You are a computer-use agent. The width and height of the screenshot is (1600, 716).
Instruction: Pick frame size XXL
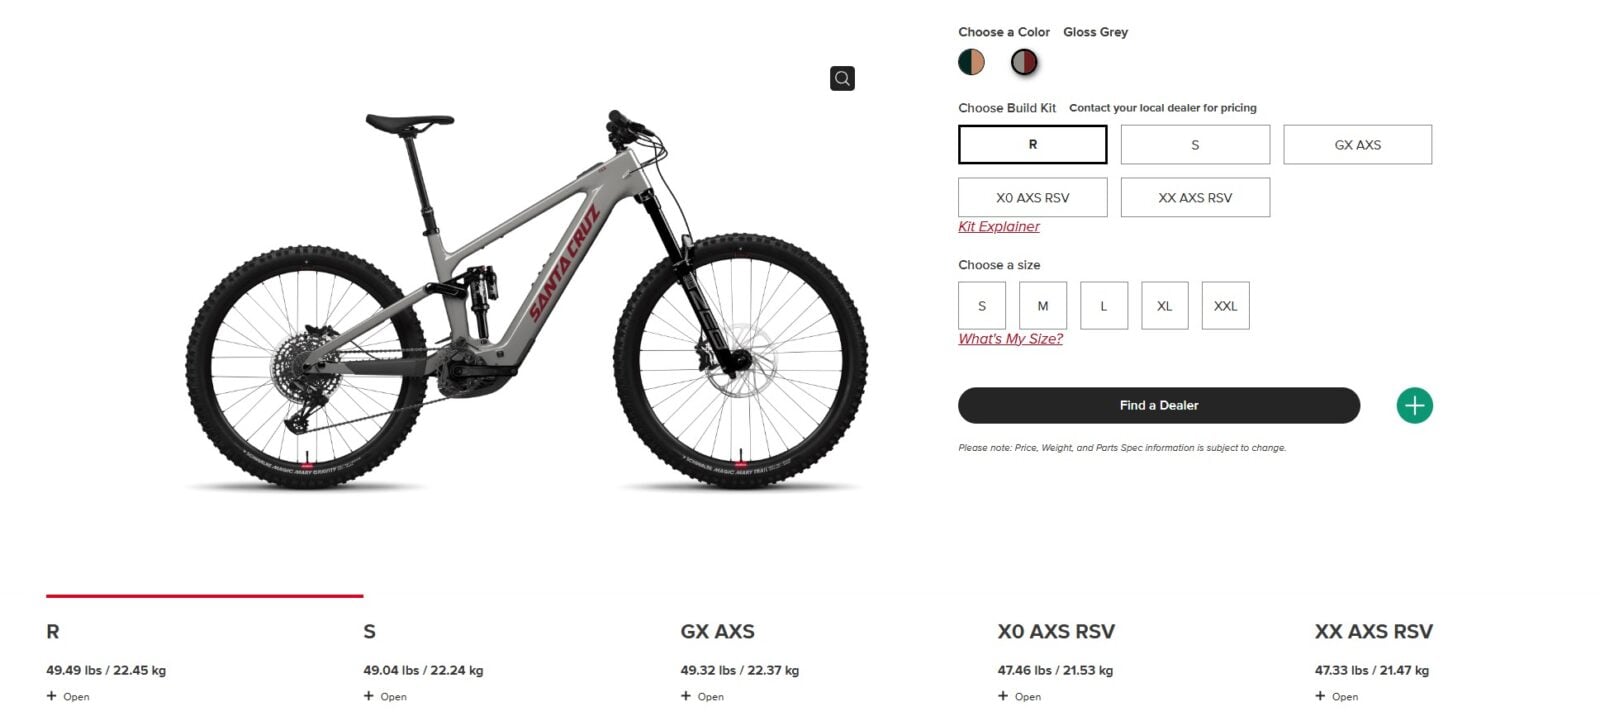point(1225,305)
